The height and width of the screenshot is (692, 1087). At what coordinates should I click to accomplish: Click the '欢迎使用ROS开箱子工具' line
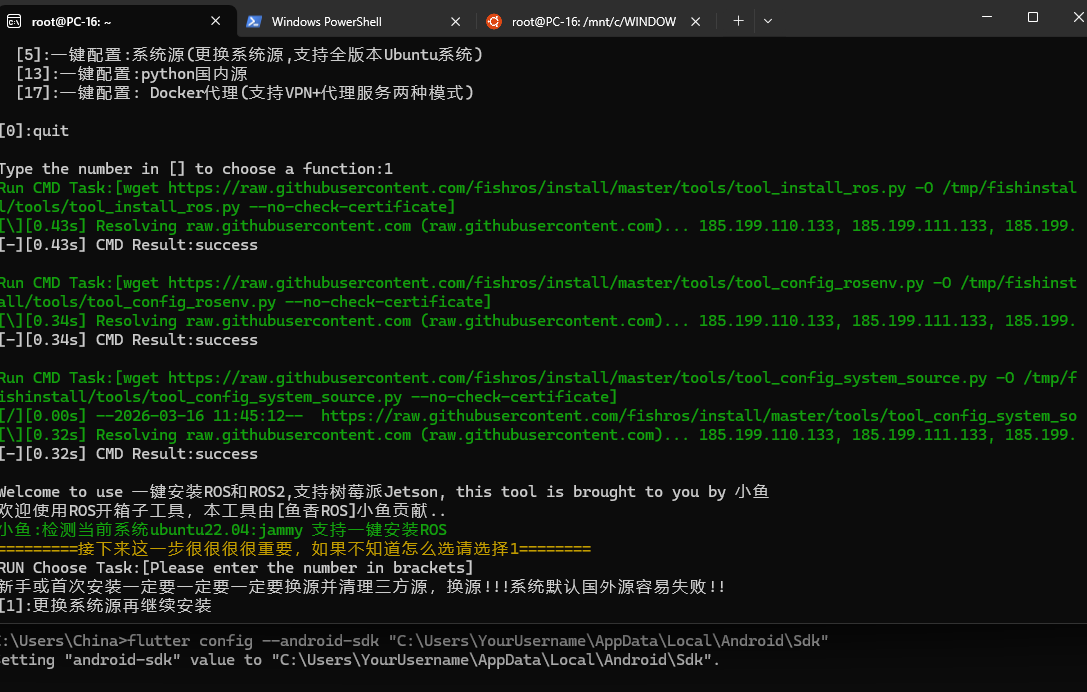(223, 511)
